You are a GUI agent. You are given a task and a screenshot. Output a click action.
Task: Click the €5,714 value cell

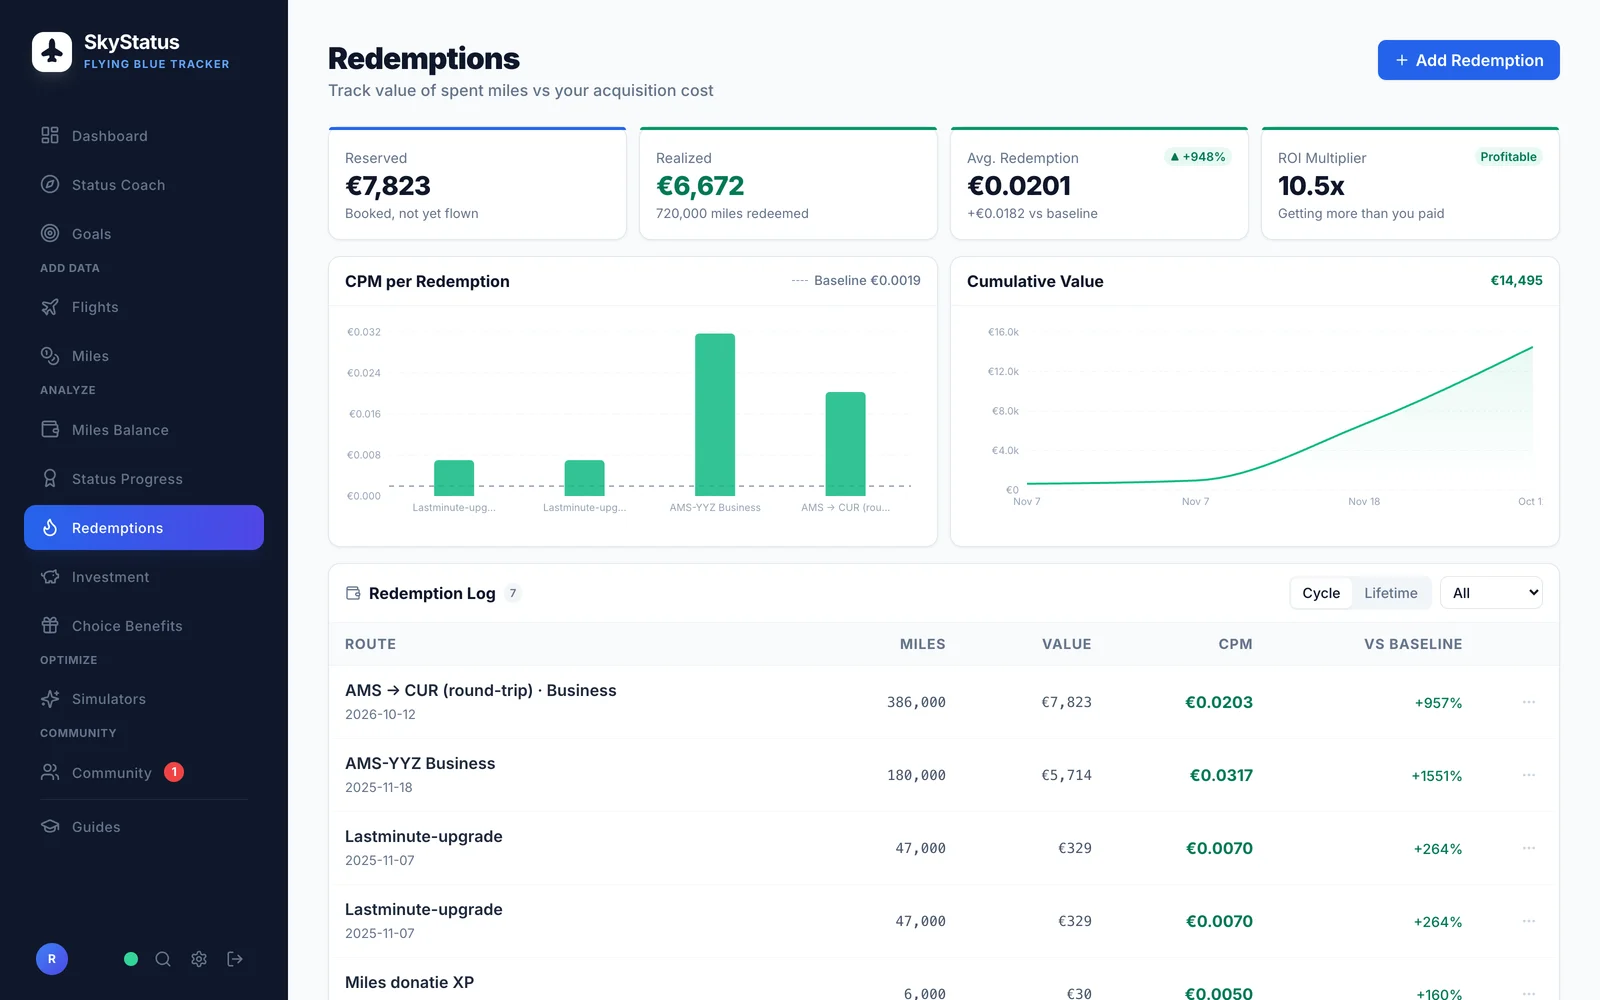[1066, 775]
